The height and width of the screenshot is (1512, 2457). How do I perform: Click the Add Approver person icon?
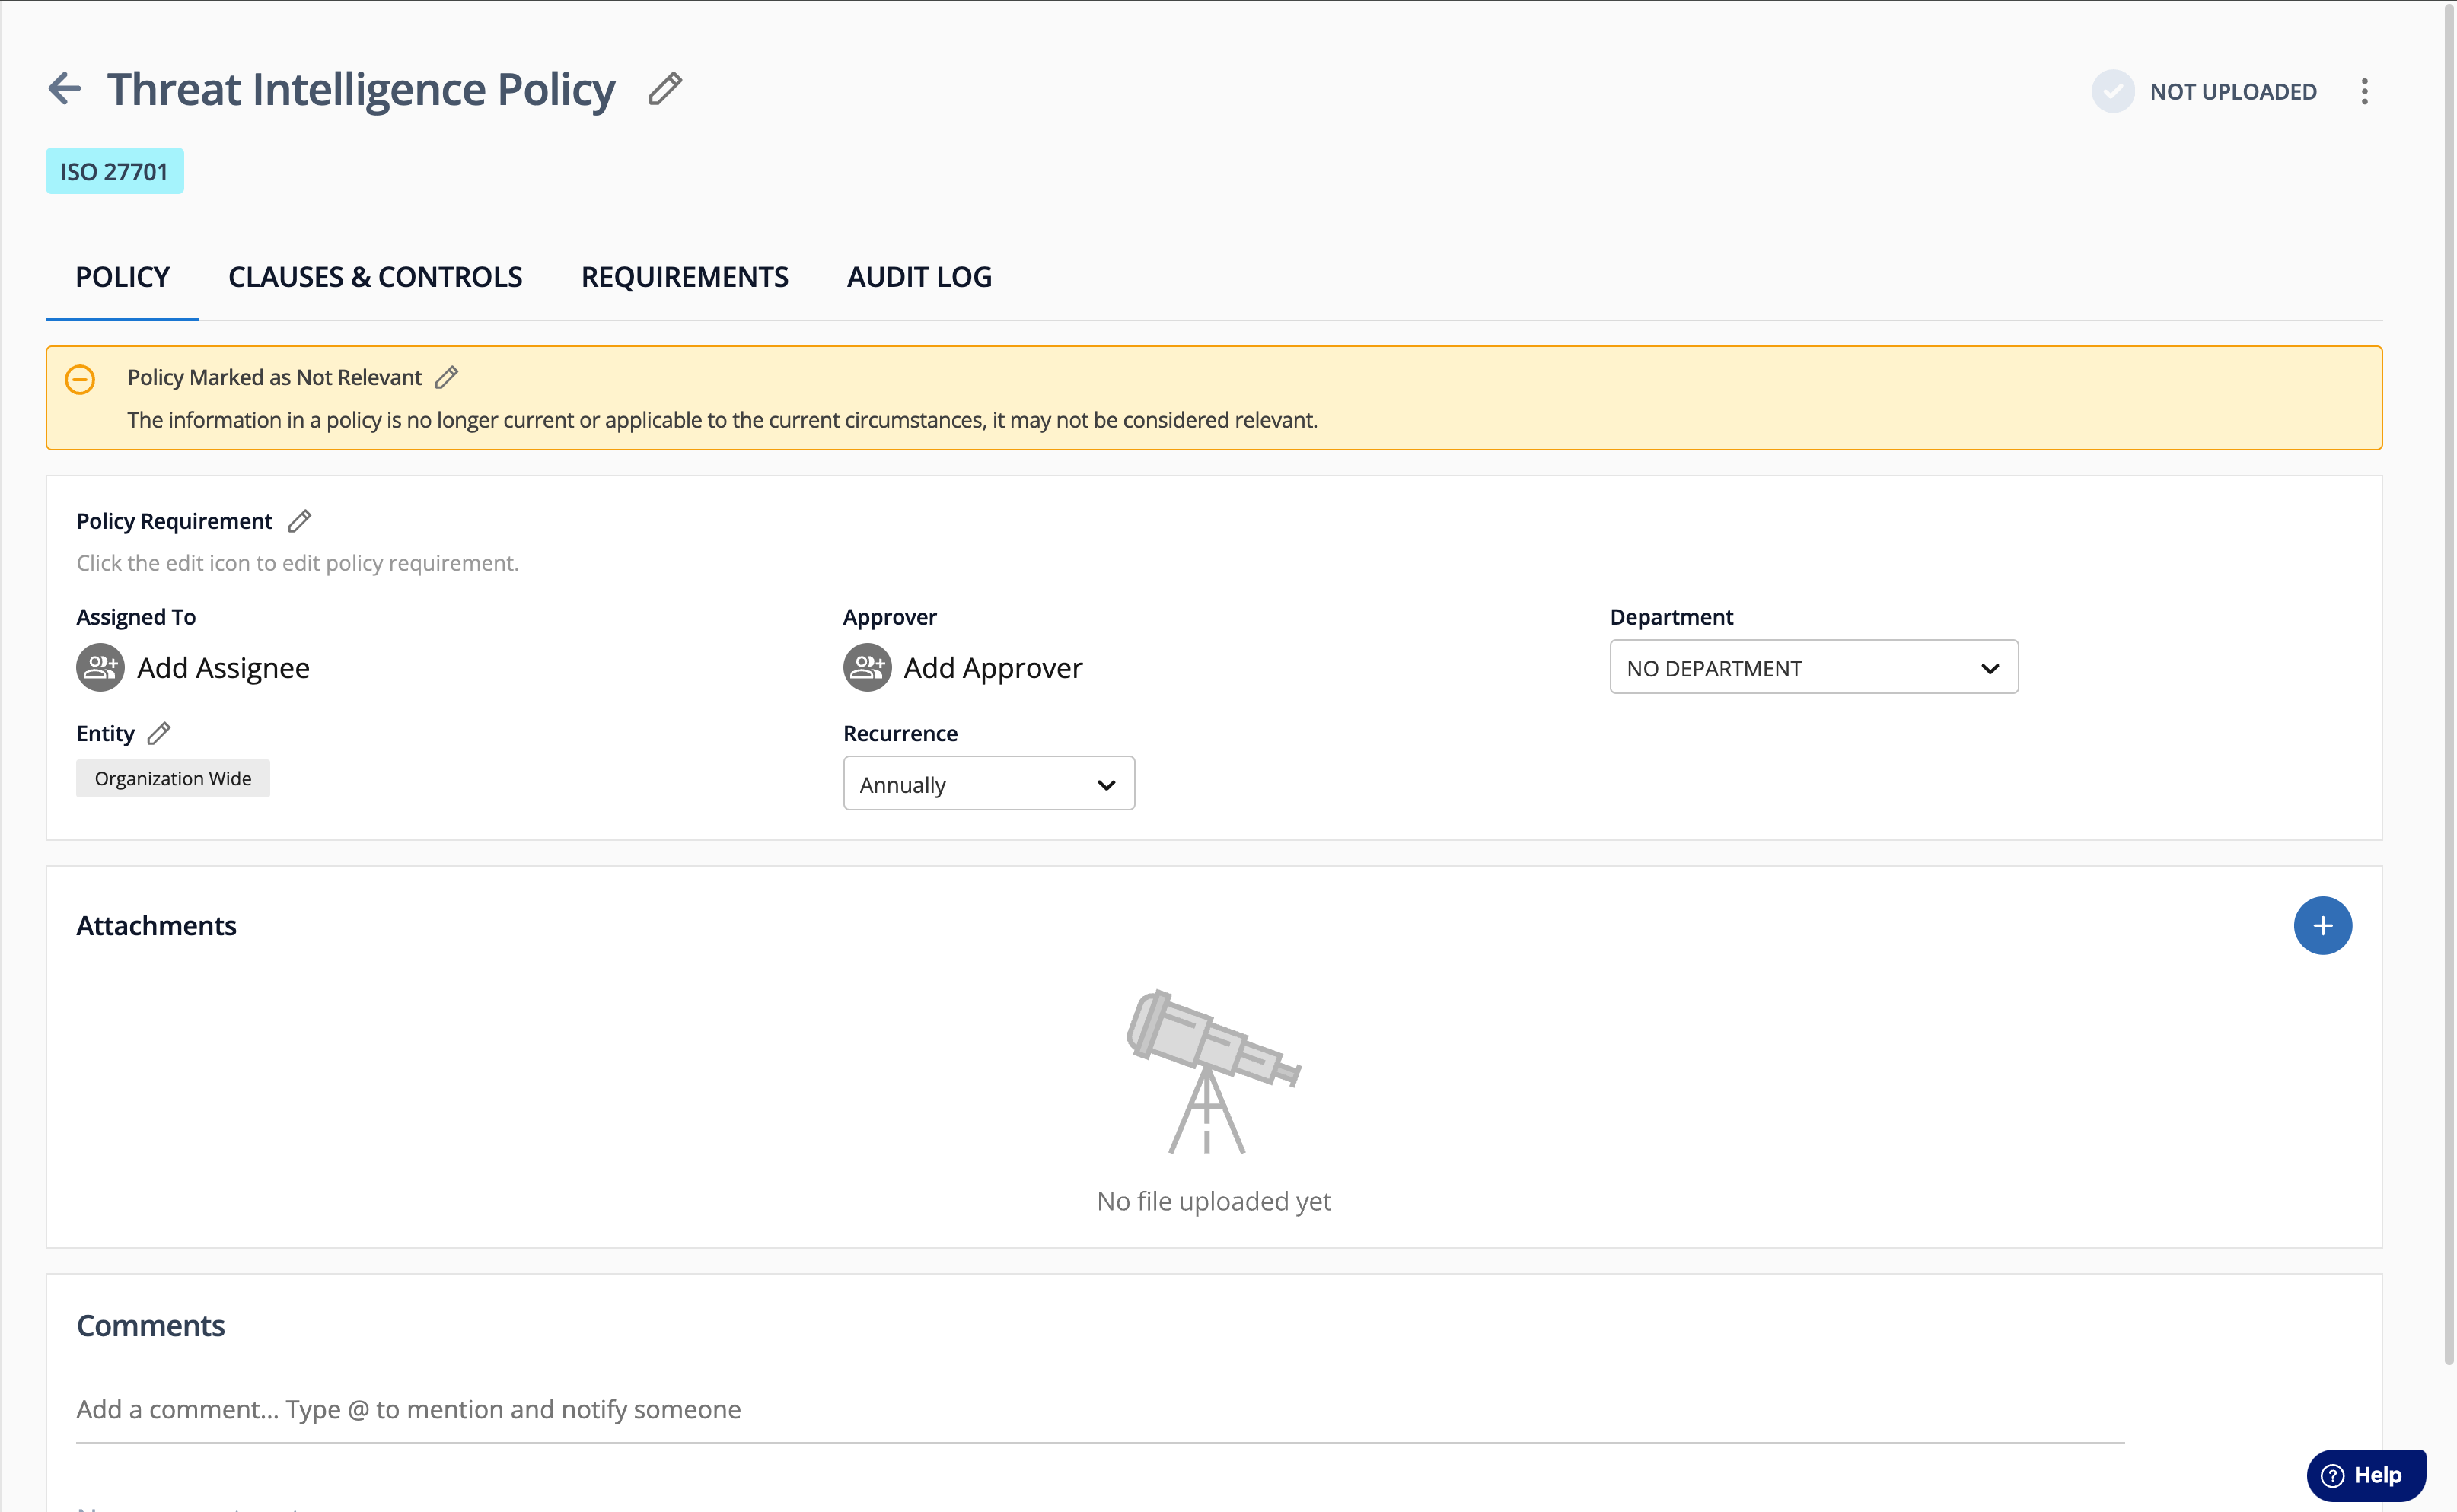[867, 667]
